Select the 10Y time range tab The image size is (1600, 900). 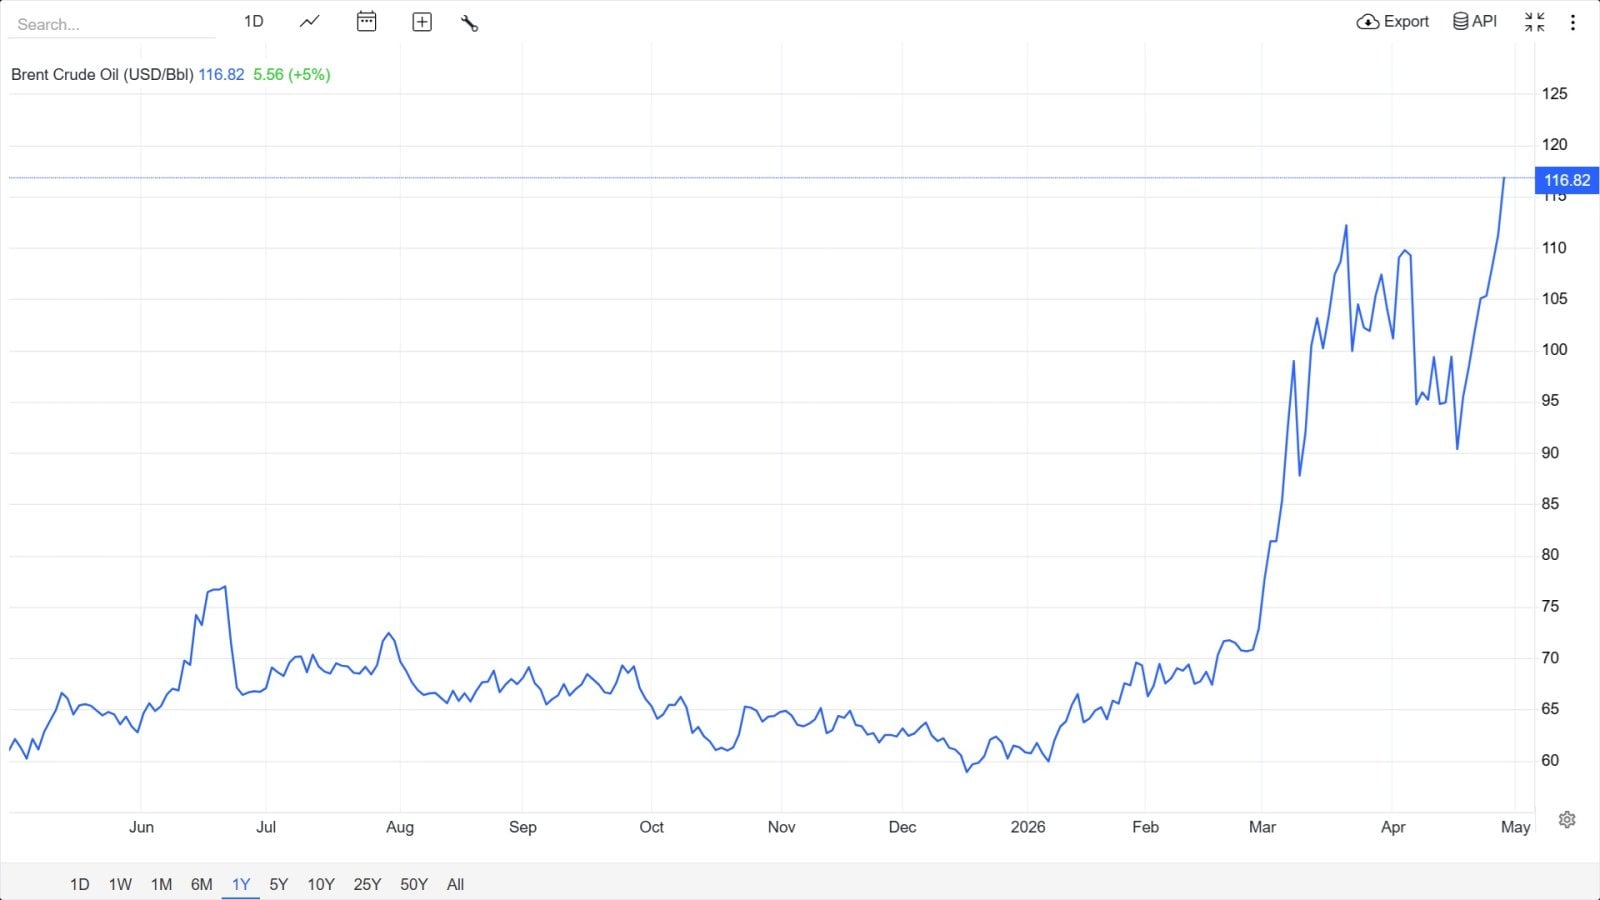point(321,884)
